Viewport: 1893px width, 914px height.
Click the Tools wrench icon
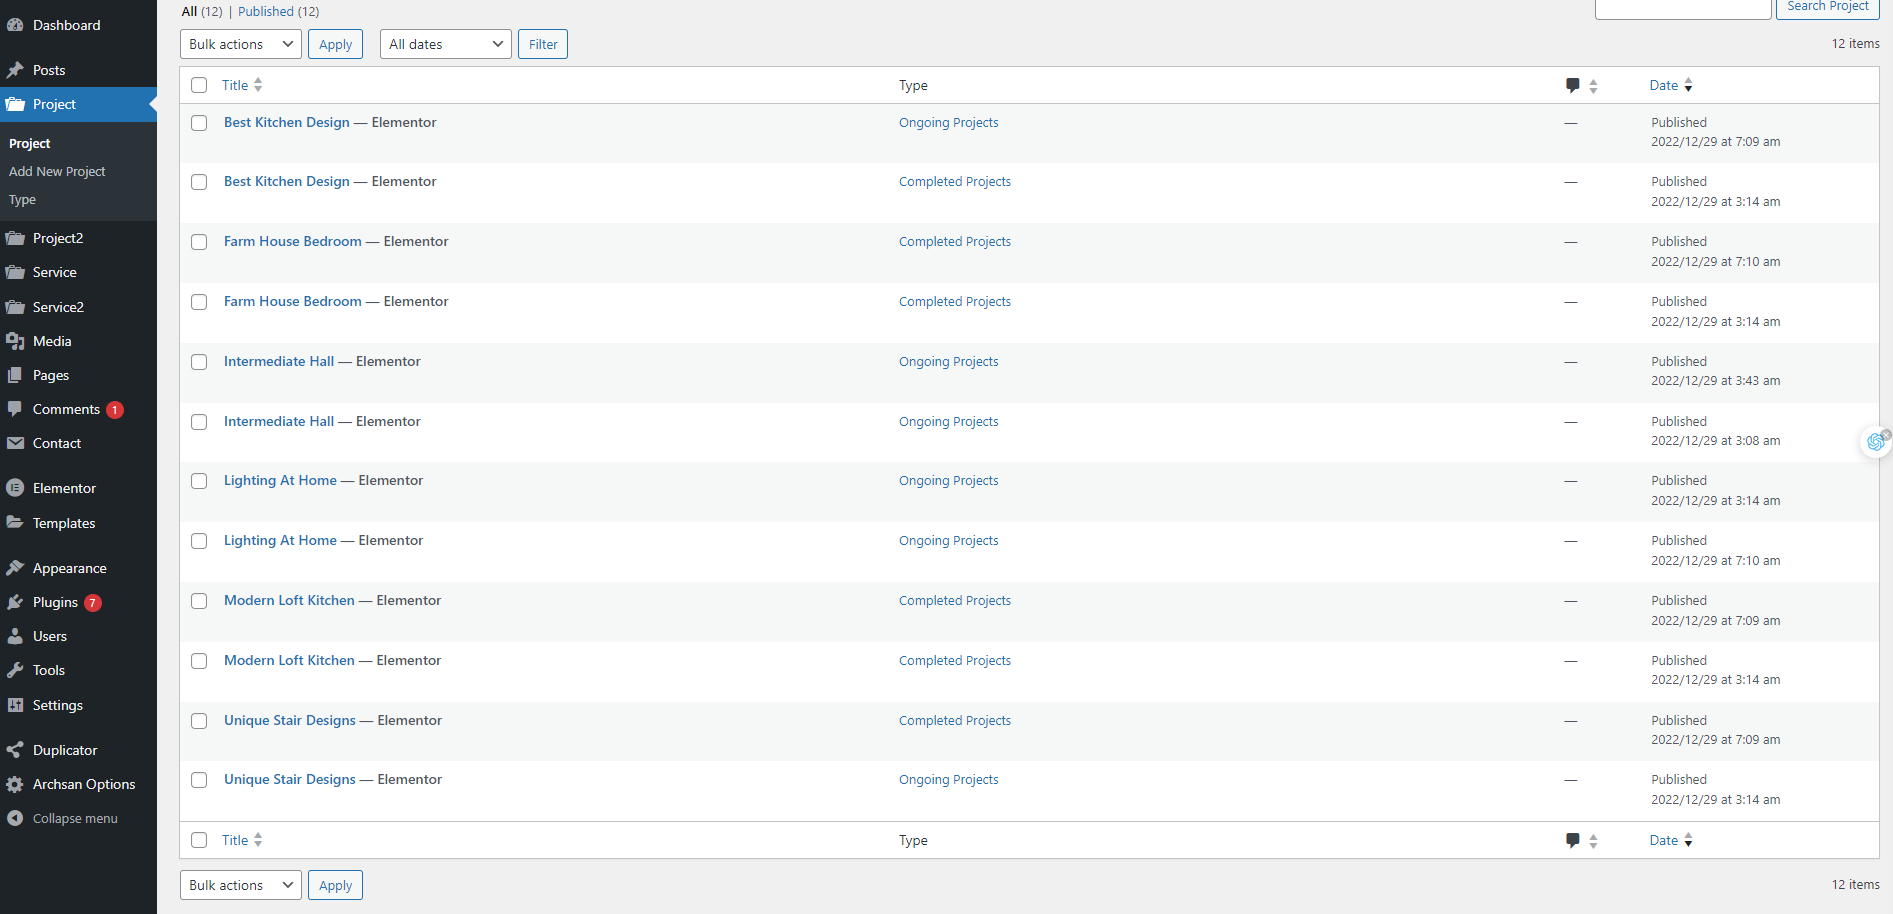point(15,670)
